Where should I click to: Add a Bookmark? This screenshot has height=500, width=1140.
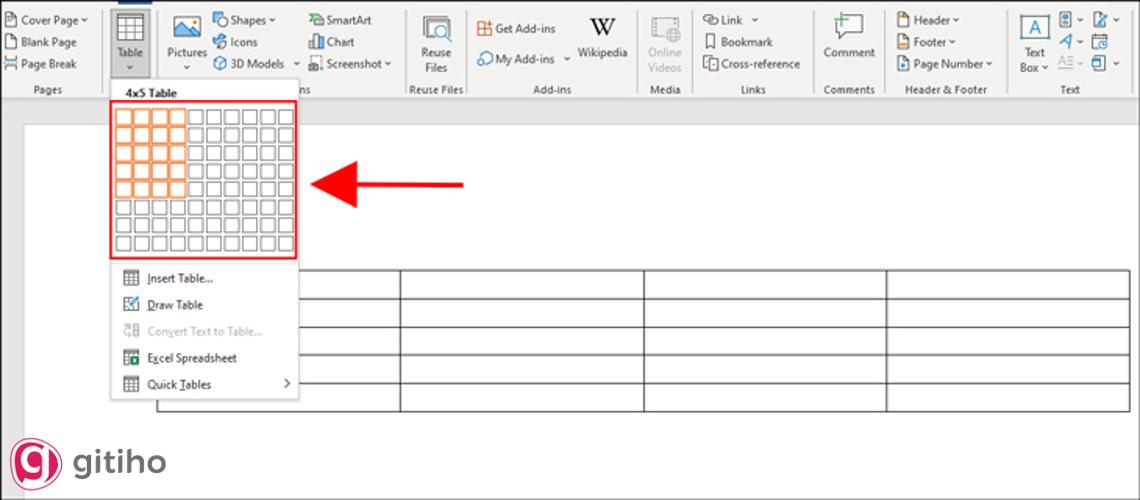pos(738,42)
